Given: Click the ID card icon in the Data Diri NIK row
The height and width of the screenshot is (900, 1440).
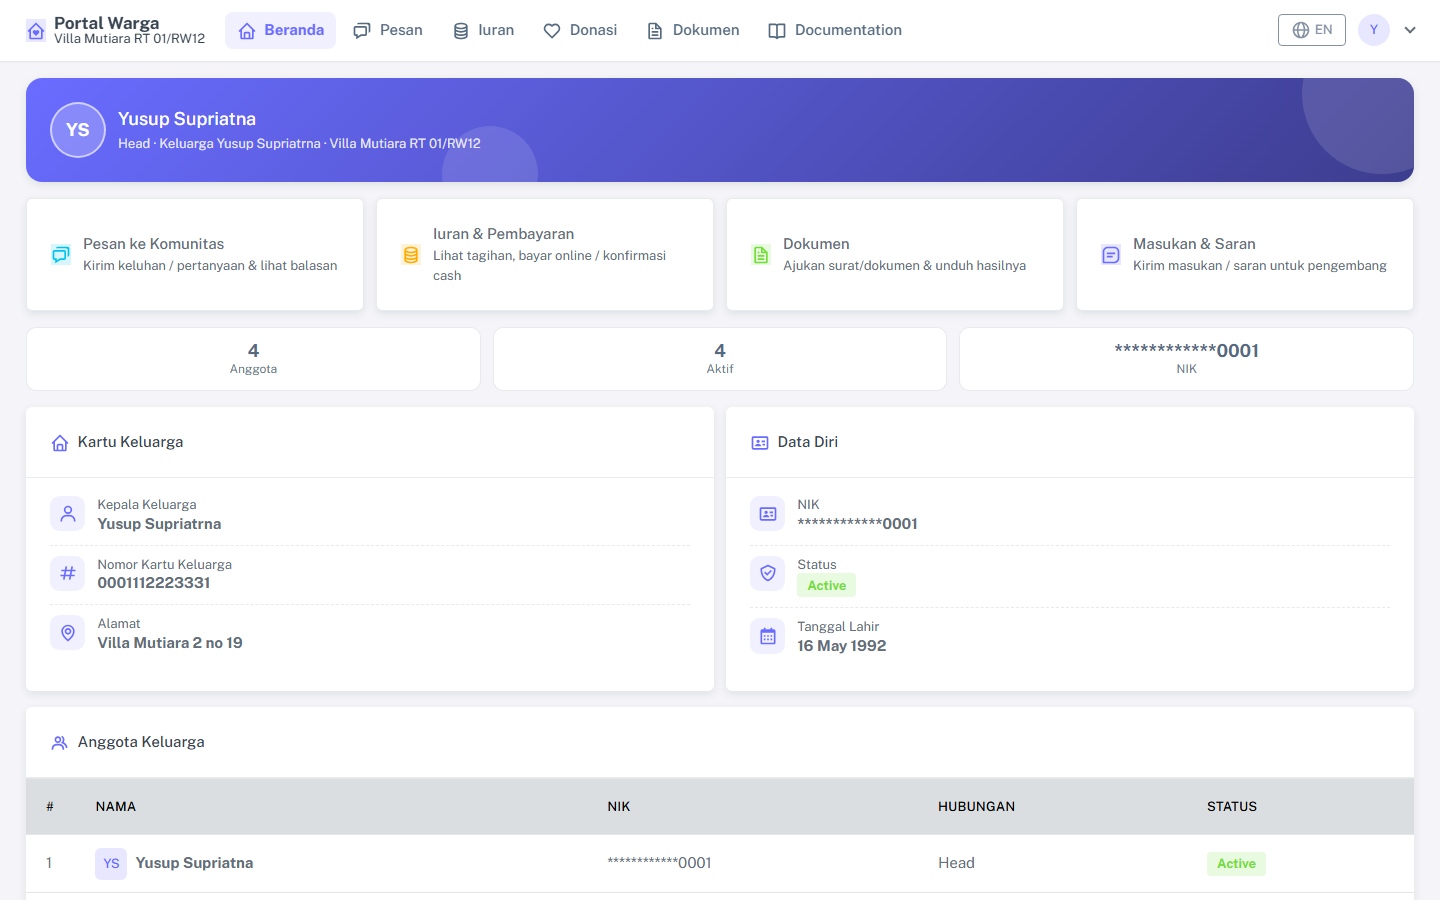Looking at the screenshot, I should [x=768, y=514].
